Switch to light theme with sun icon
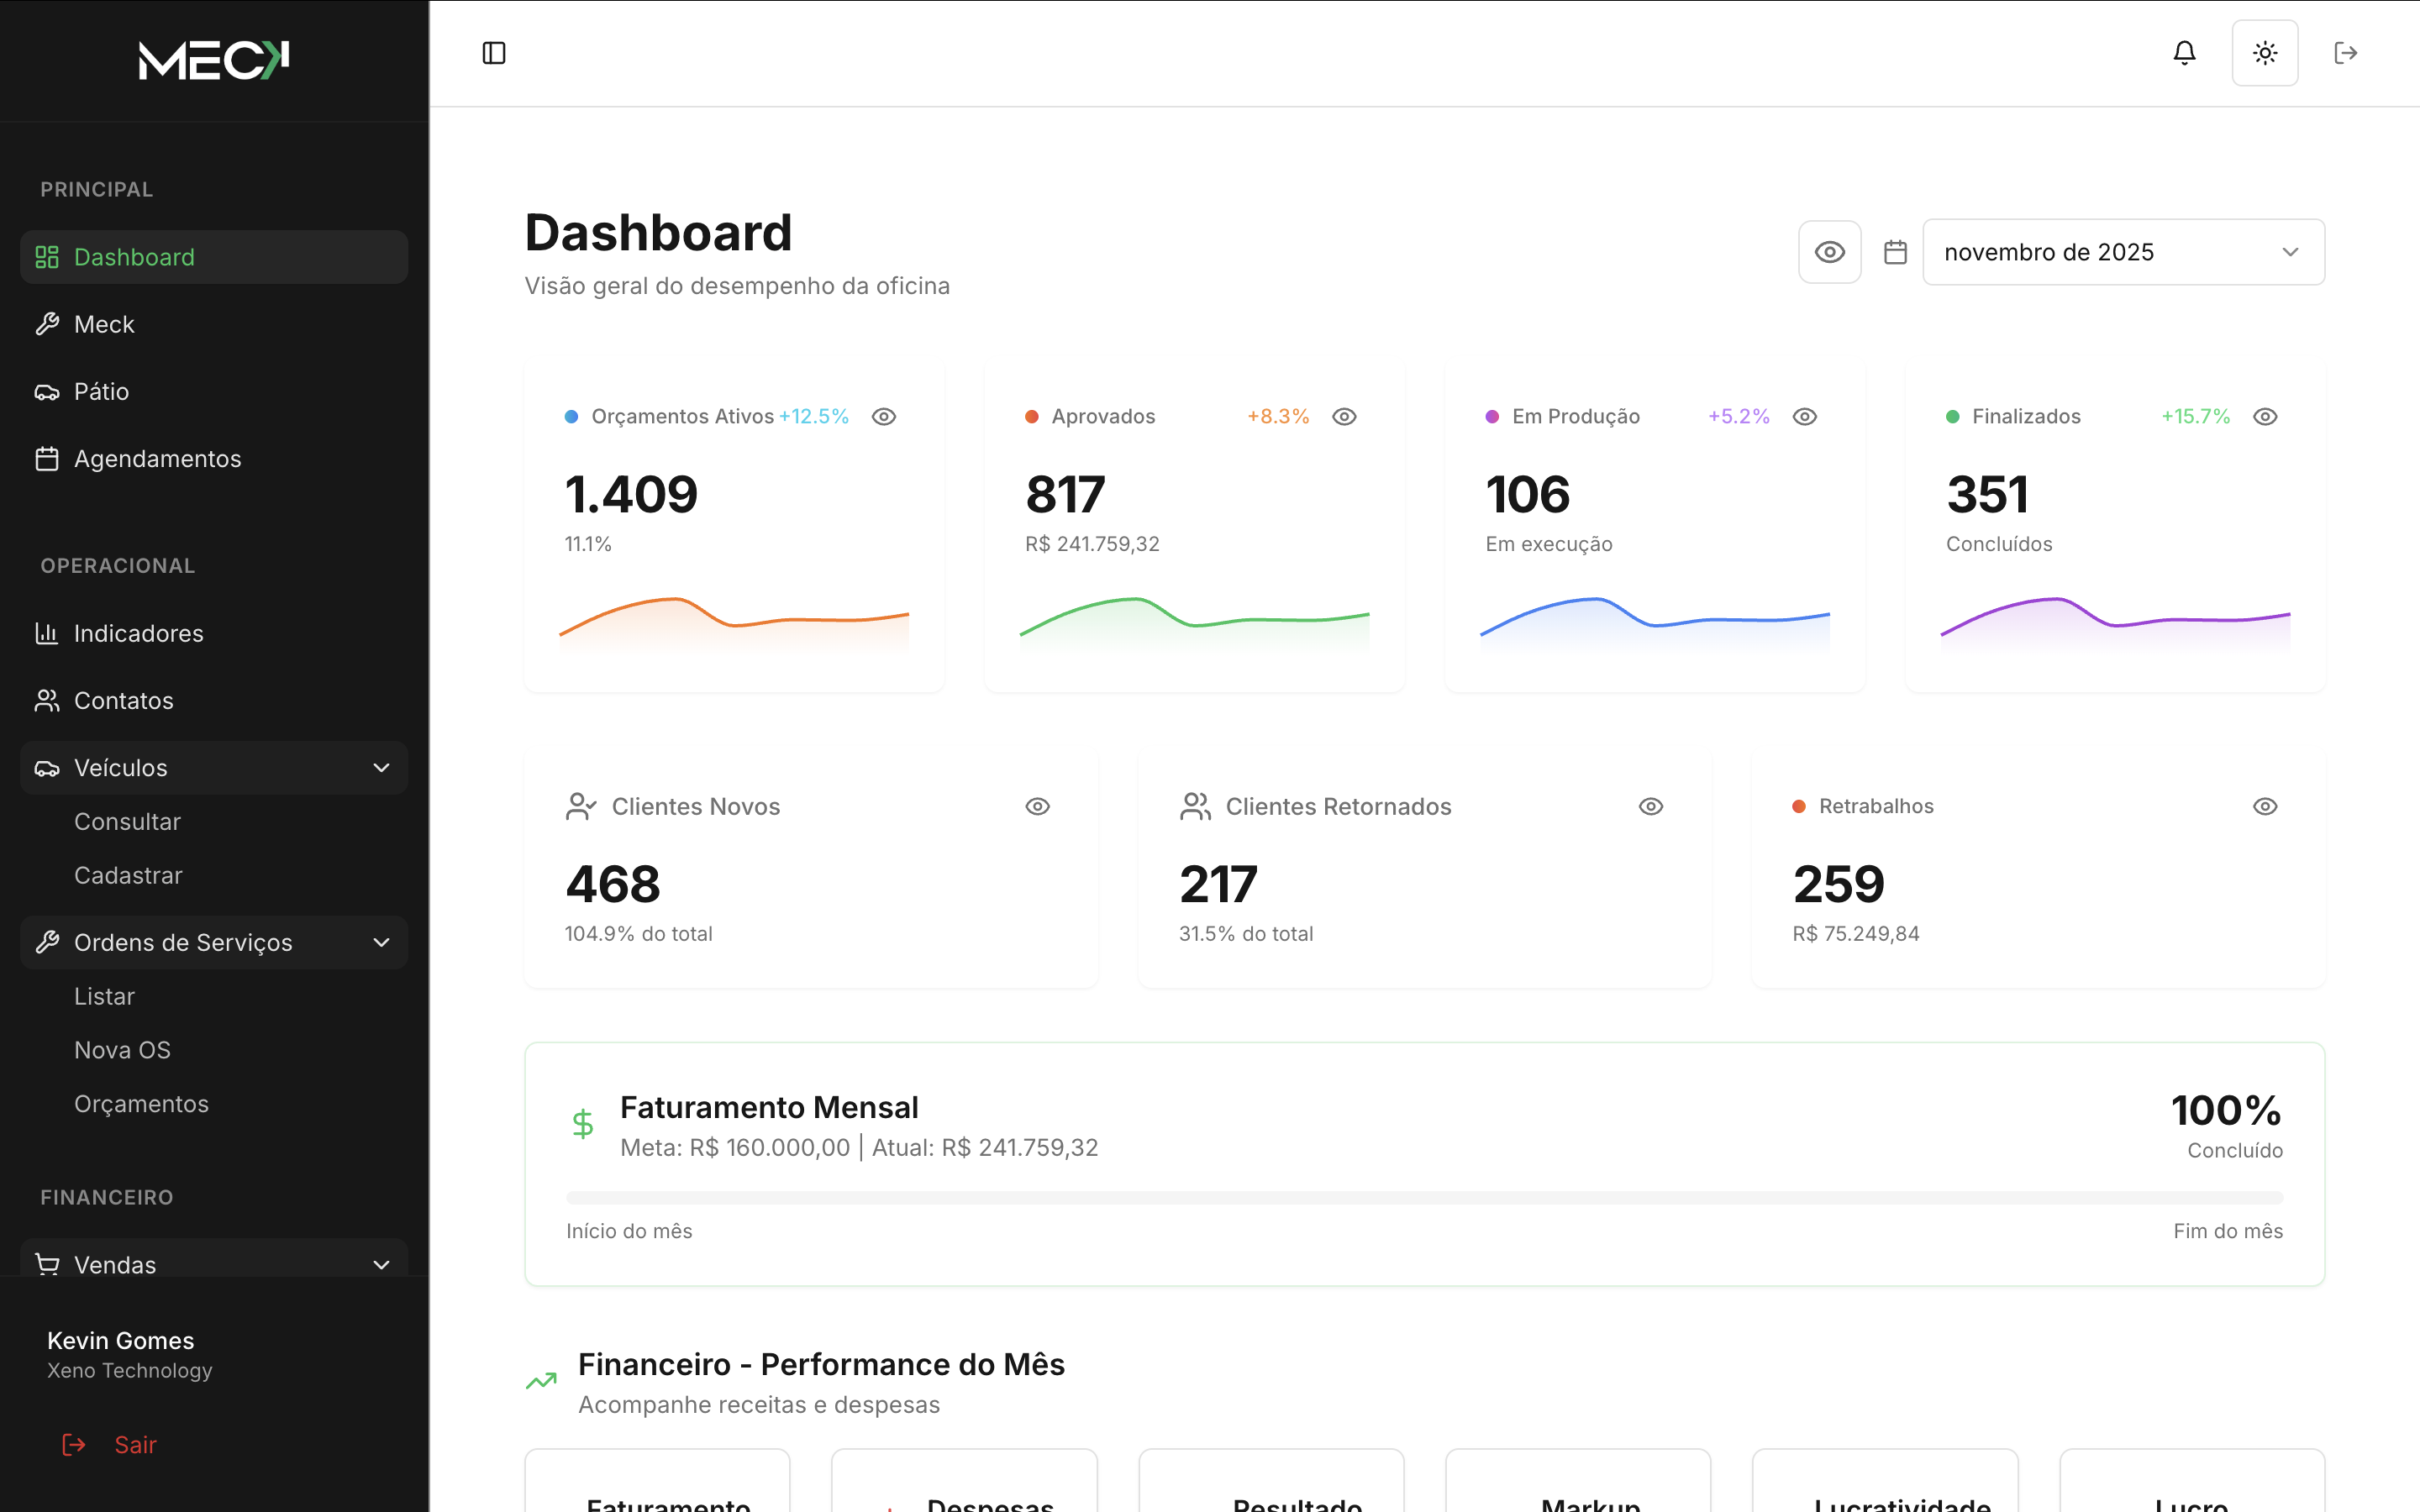2420x1512 pixels. point(2265,52)
